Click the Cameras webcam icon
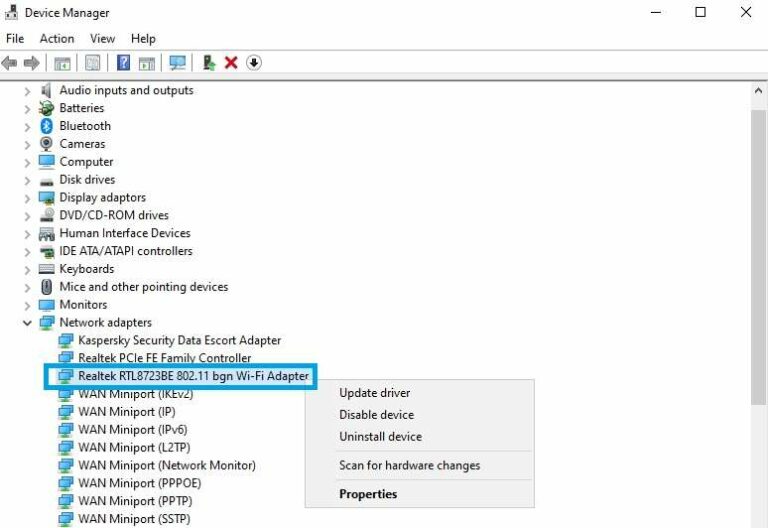This screenshot has height=528, width=768. [x=47, y=144]
